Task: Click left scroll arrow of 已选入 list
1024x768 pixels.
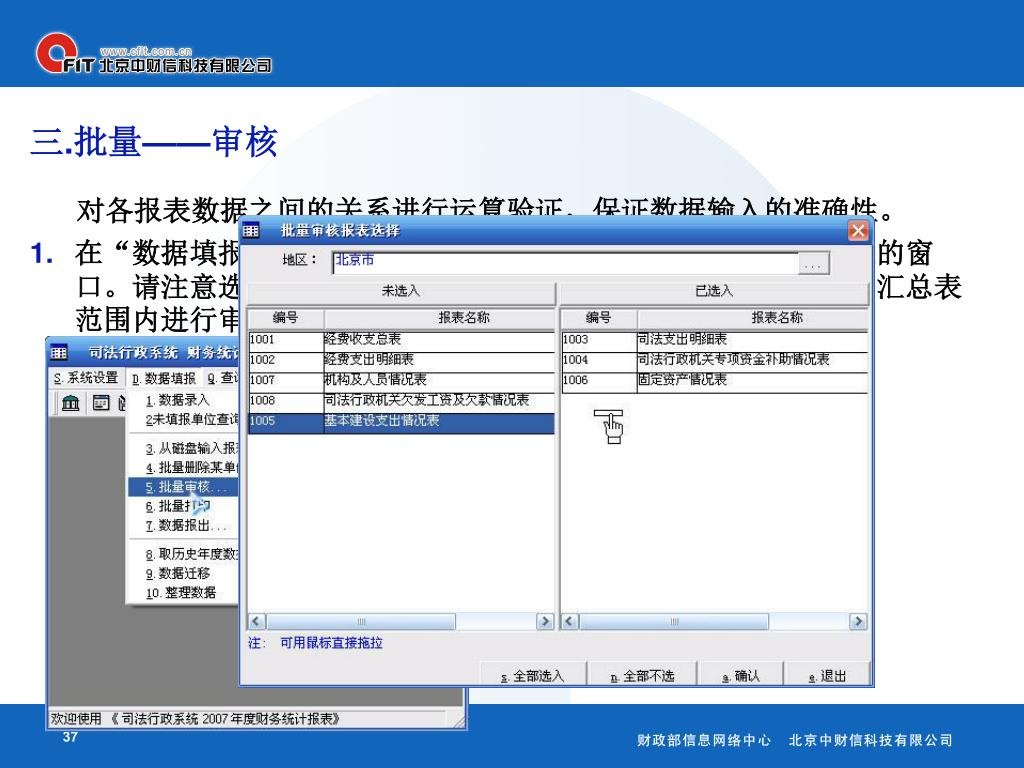Action: click(570, 622)
